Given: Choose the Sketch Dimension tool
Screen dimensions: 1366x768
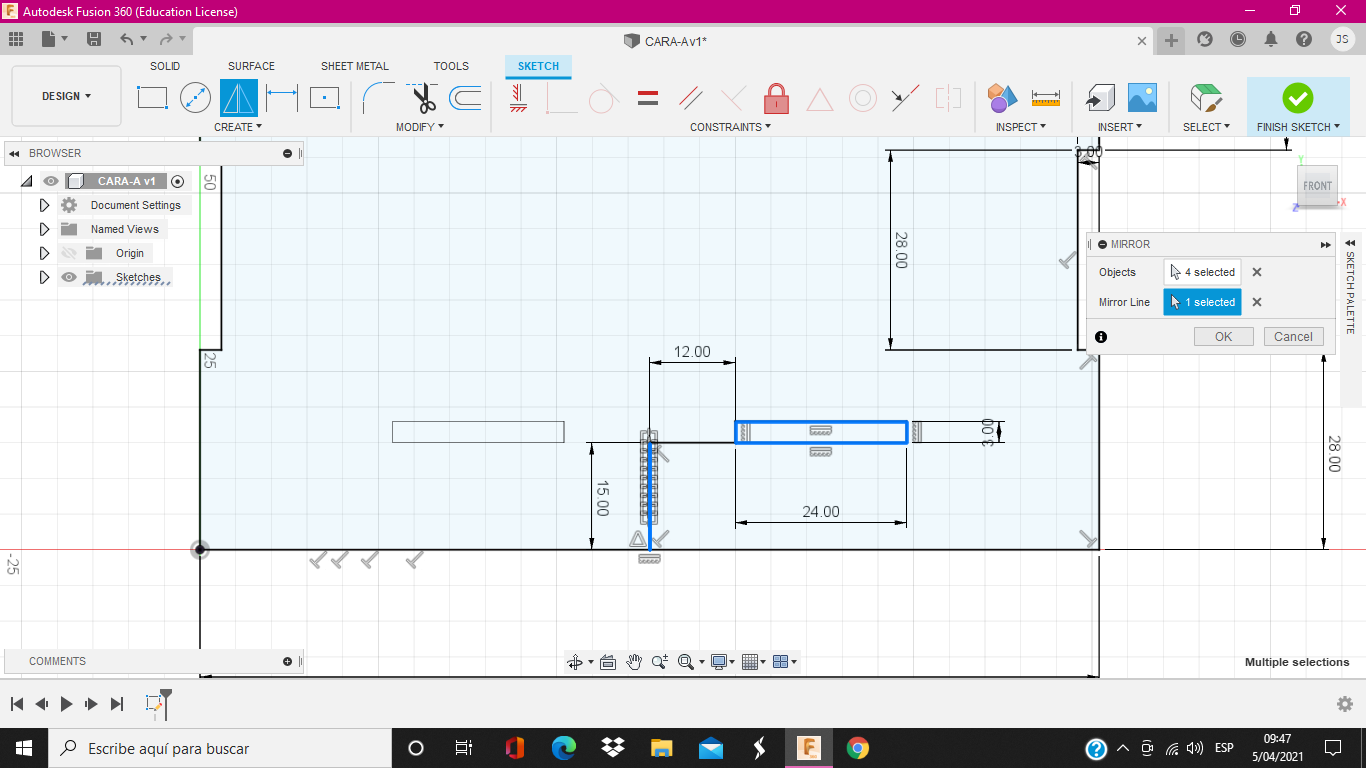Looking at the screenshot, I should point(282,98).
